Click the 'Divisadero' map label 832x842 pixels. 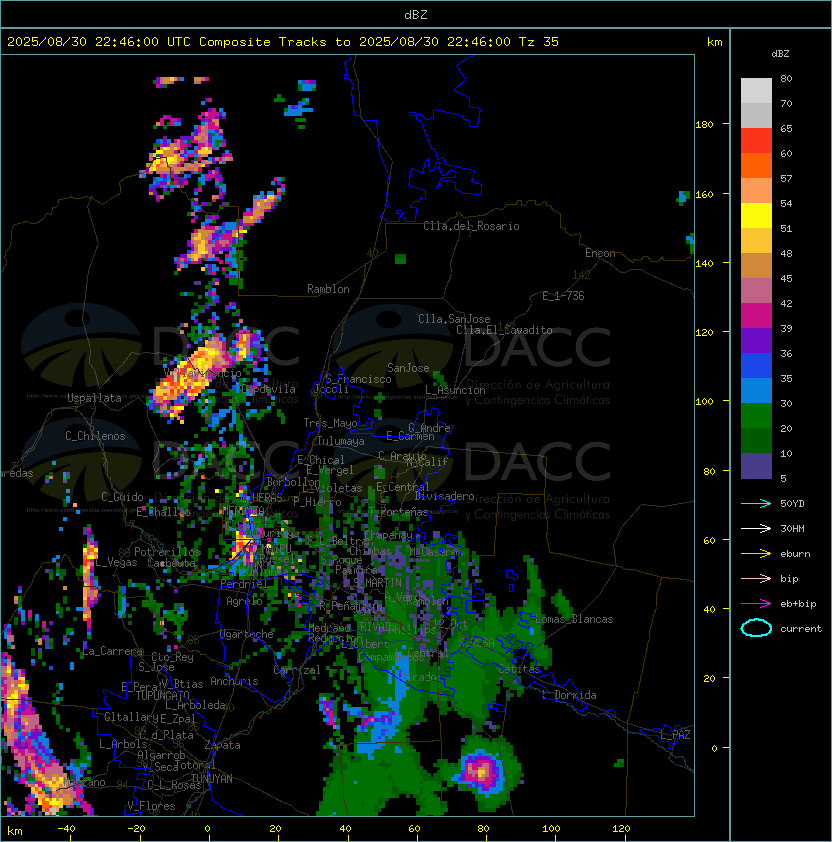click(x=445, y=496)
